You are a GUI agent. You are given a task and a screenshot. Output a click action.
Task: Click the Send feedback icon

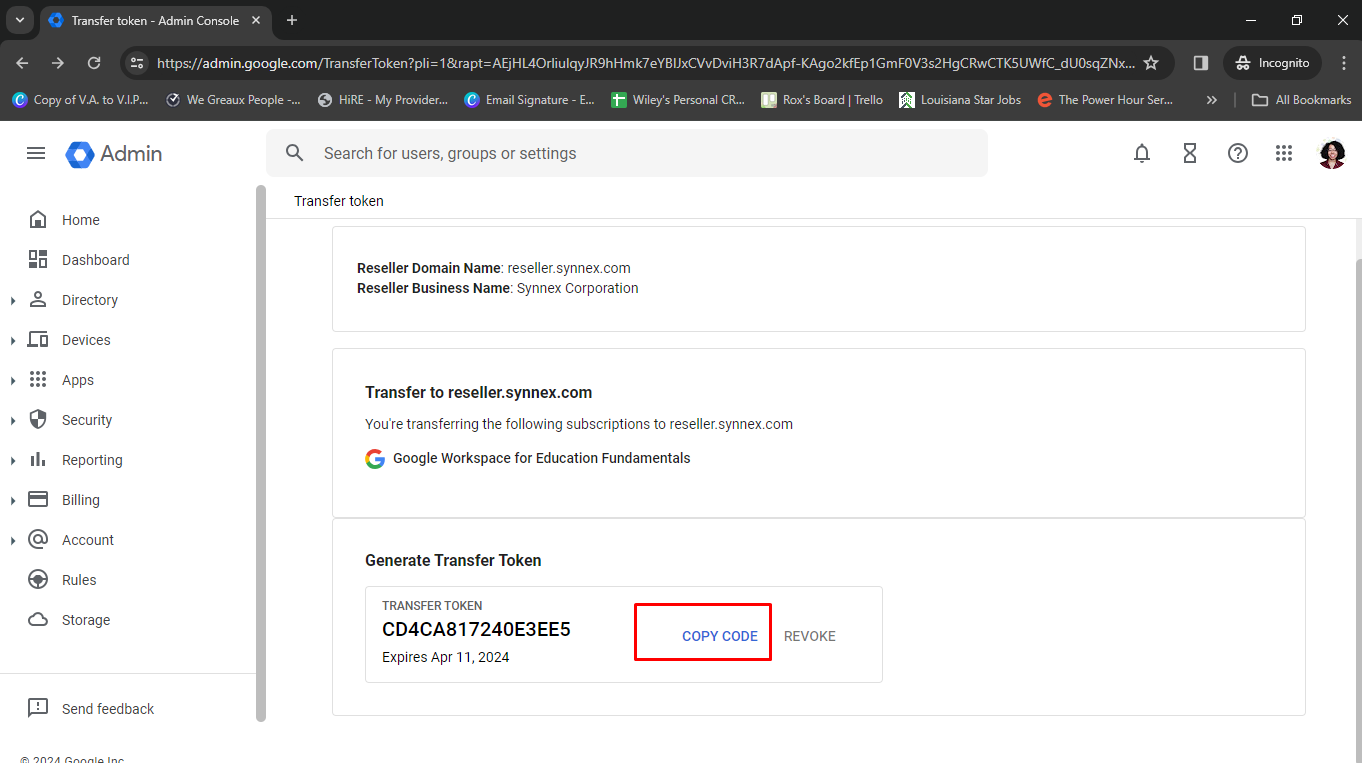tap(38, 708)
